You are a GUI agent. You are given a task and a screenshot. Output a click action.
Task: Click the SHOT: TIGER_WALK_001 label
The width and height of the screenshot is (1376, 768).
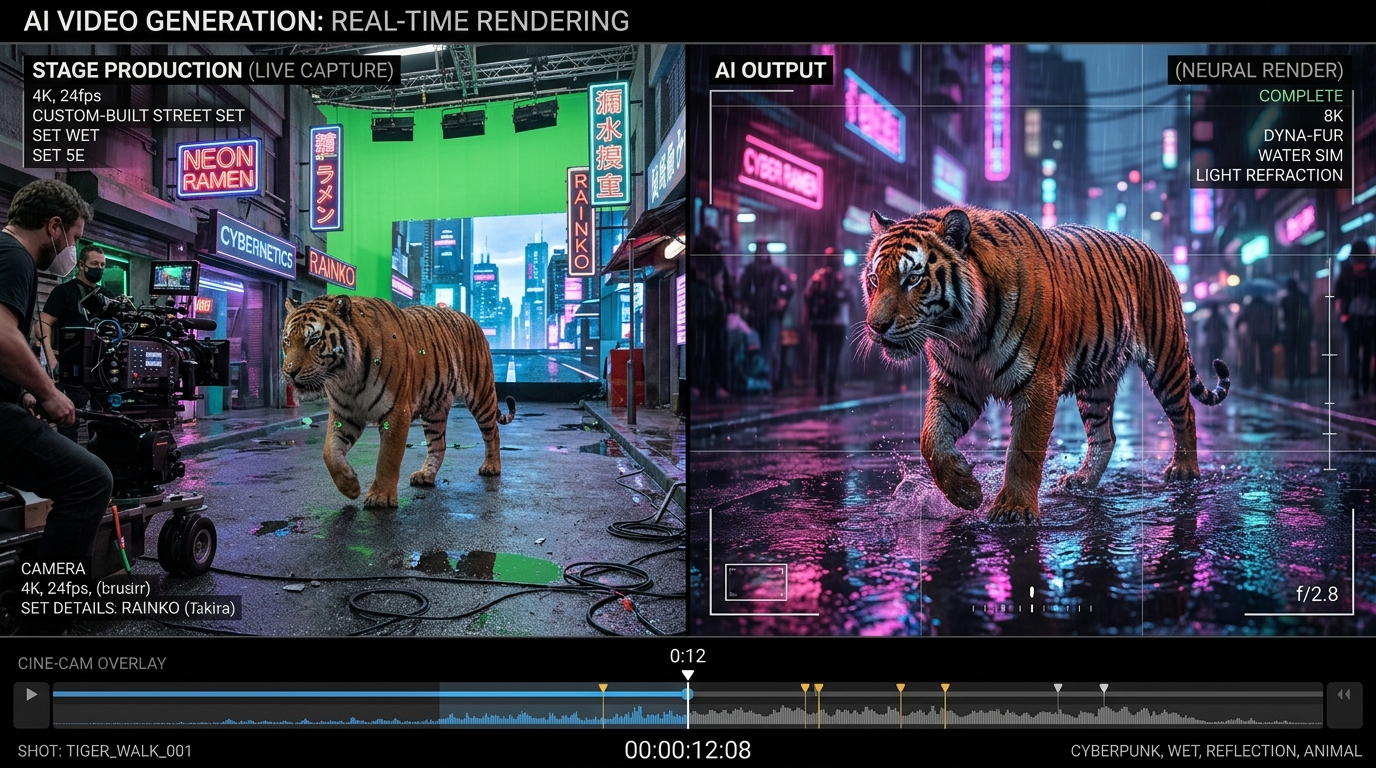point(105,751)
